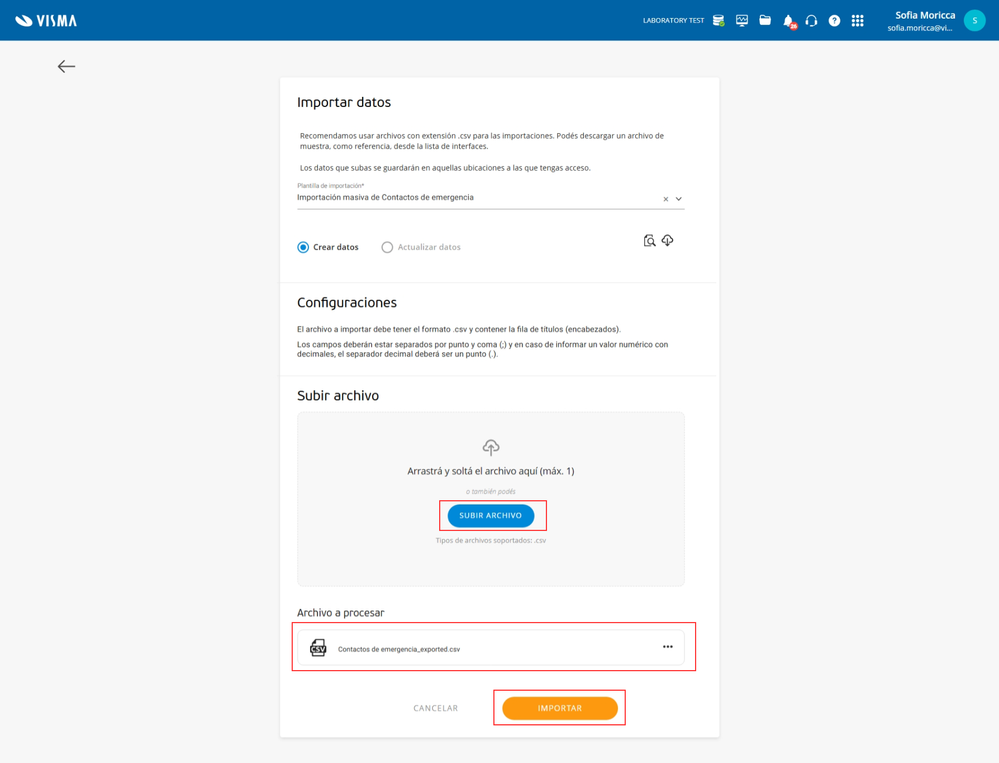This screenshot has height=763, width=999.
Task: Click the CSV file icon
Action: point(318,648)
